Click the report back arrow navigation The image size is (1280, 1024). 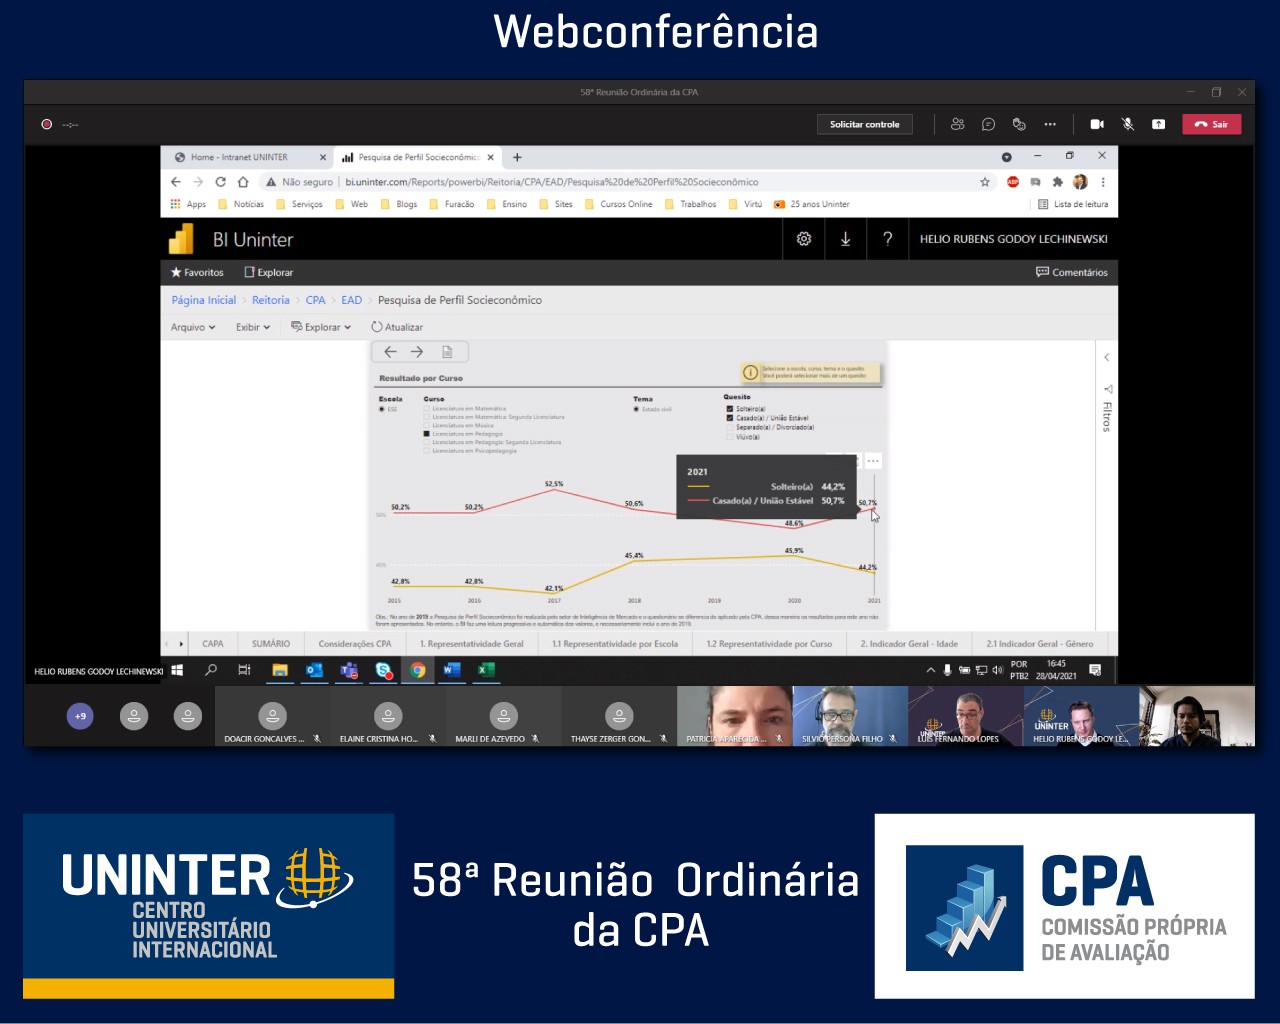coord(391,352)
